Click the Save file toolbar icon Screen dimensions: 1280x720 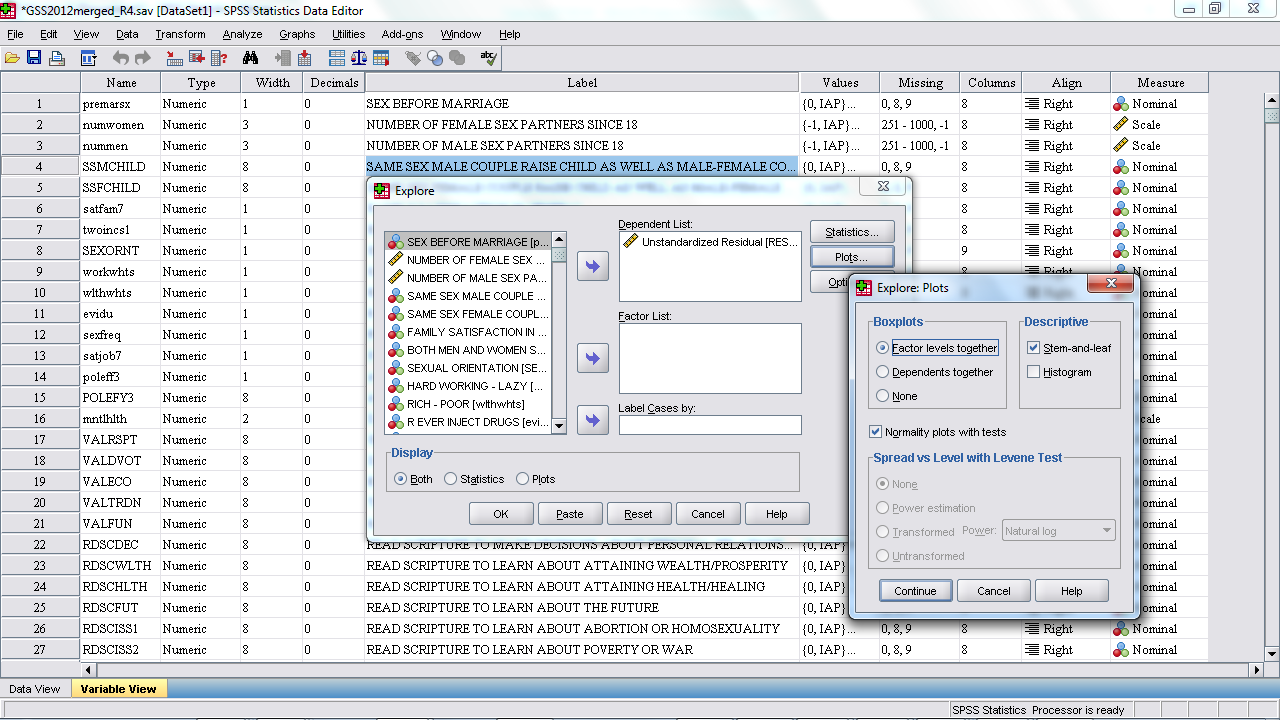pos(34,58)
